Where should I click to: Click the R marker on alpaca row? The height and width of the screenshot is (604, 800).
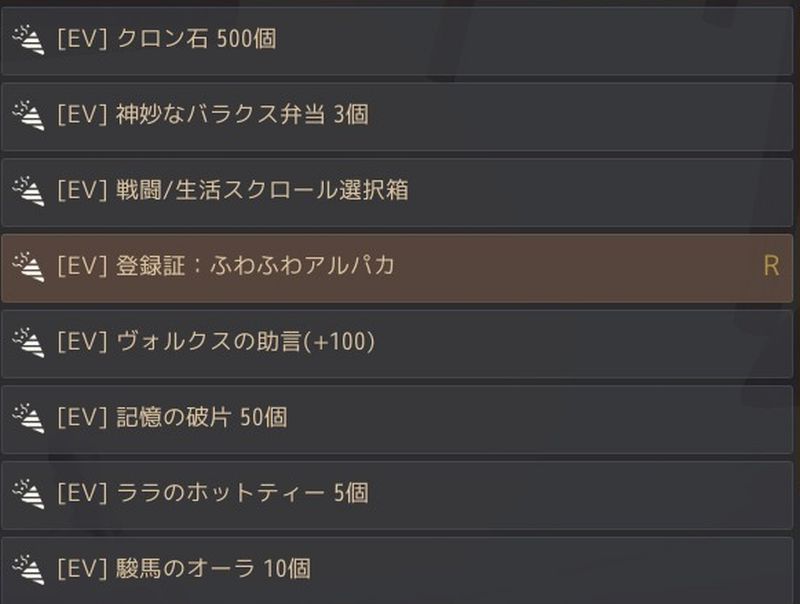[x=770, y=266]
